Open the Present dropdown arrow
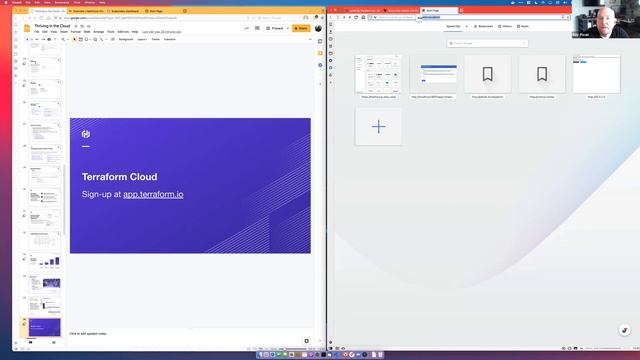The height and width of the screenshot is (360, 640). [x=288, y=28]
